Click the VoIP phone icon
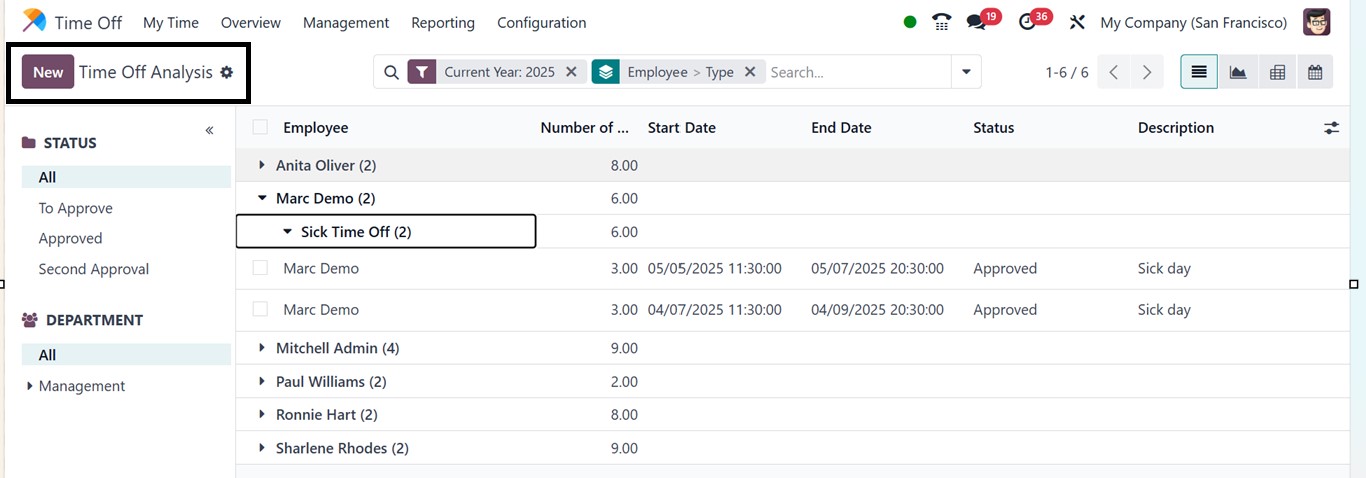The height and width of the screenshot is (478, 1366). click(941, 22)
